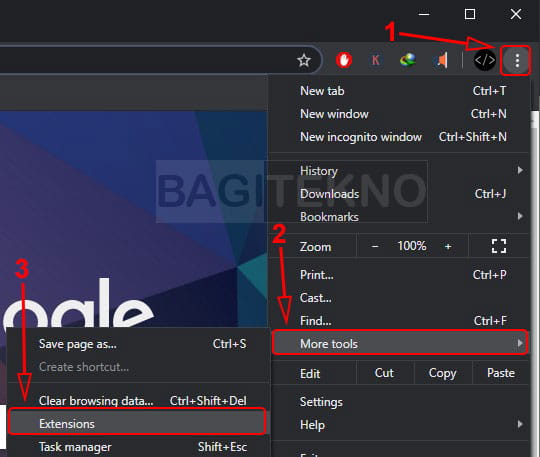
Task: Click the Cut button in Edit row
Action: 384,373
